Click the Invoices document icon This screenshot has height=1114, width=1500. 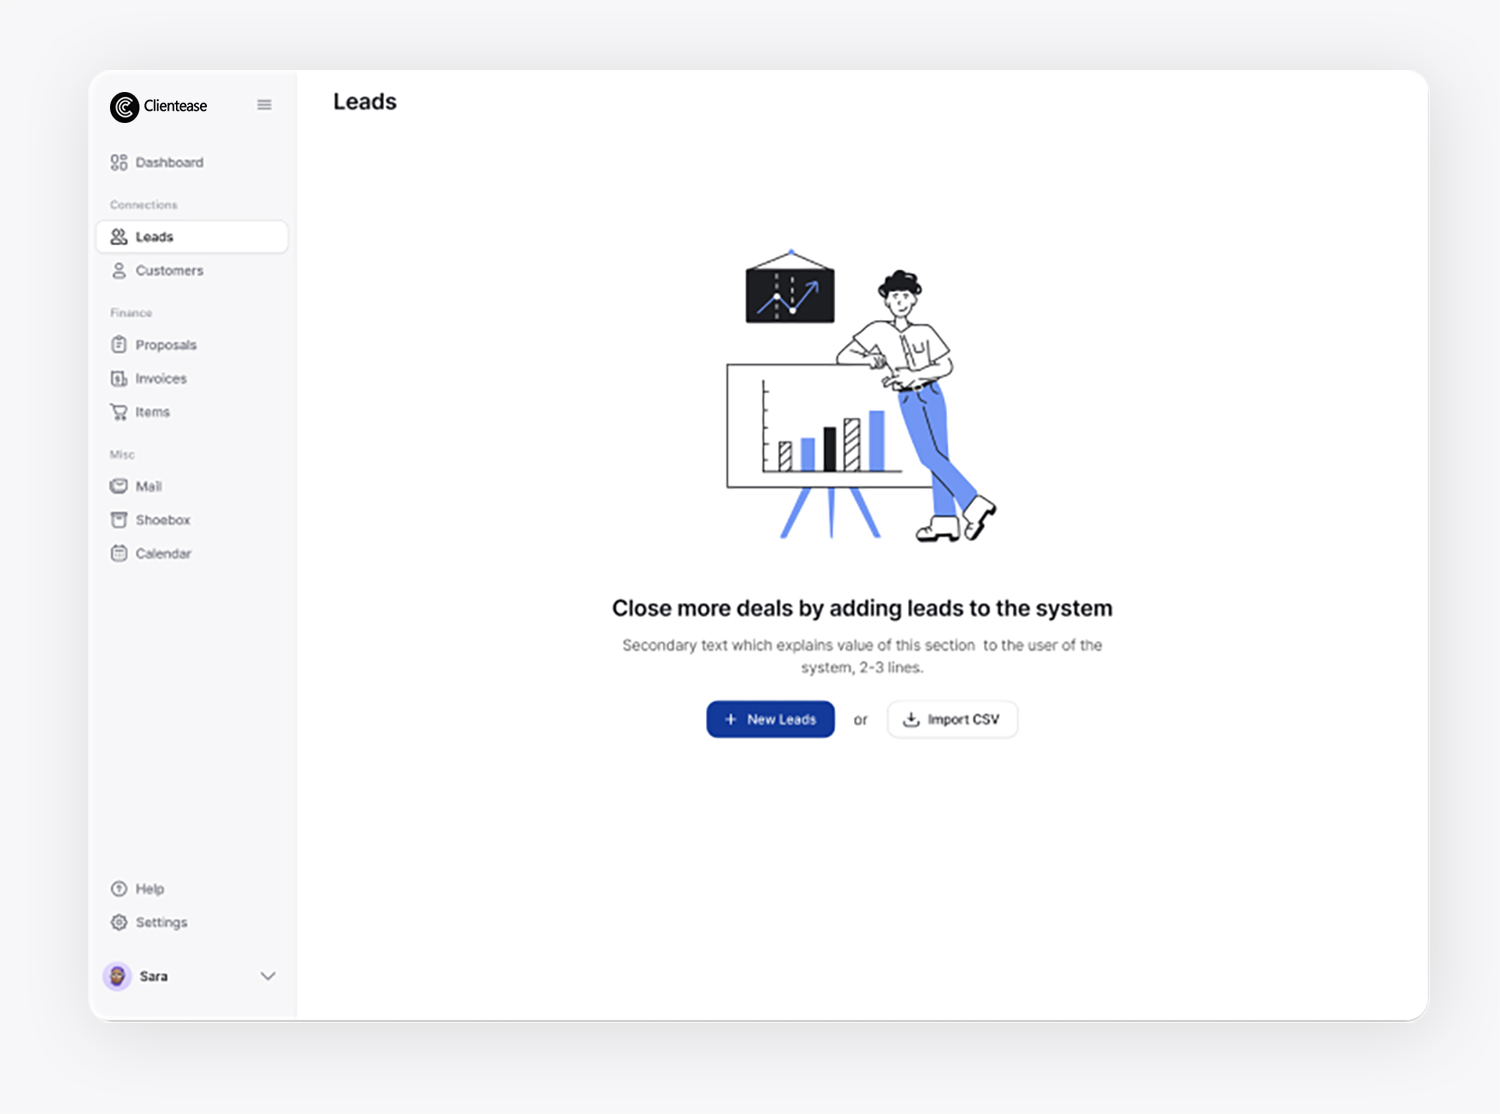point(119,379)
